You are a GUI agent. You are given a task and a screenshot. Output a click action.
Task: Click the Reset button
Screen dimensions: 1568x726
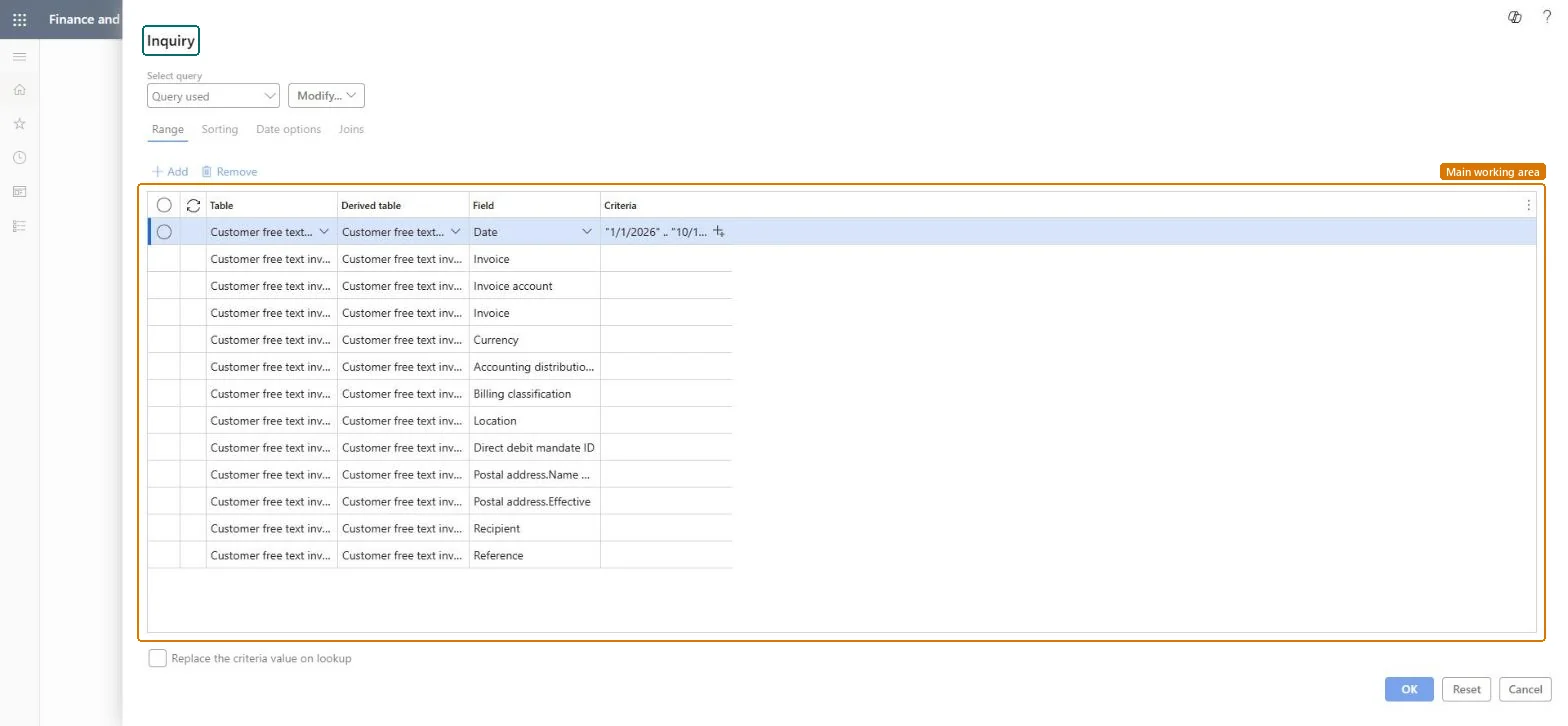tap(1467, 689)
